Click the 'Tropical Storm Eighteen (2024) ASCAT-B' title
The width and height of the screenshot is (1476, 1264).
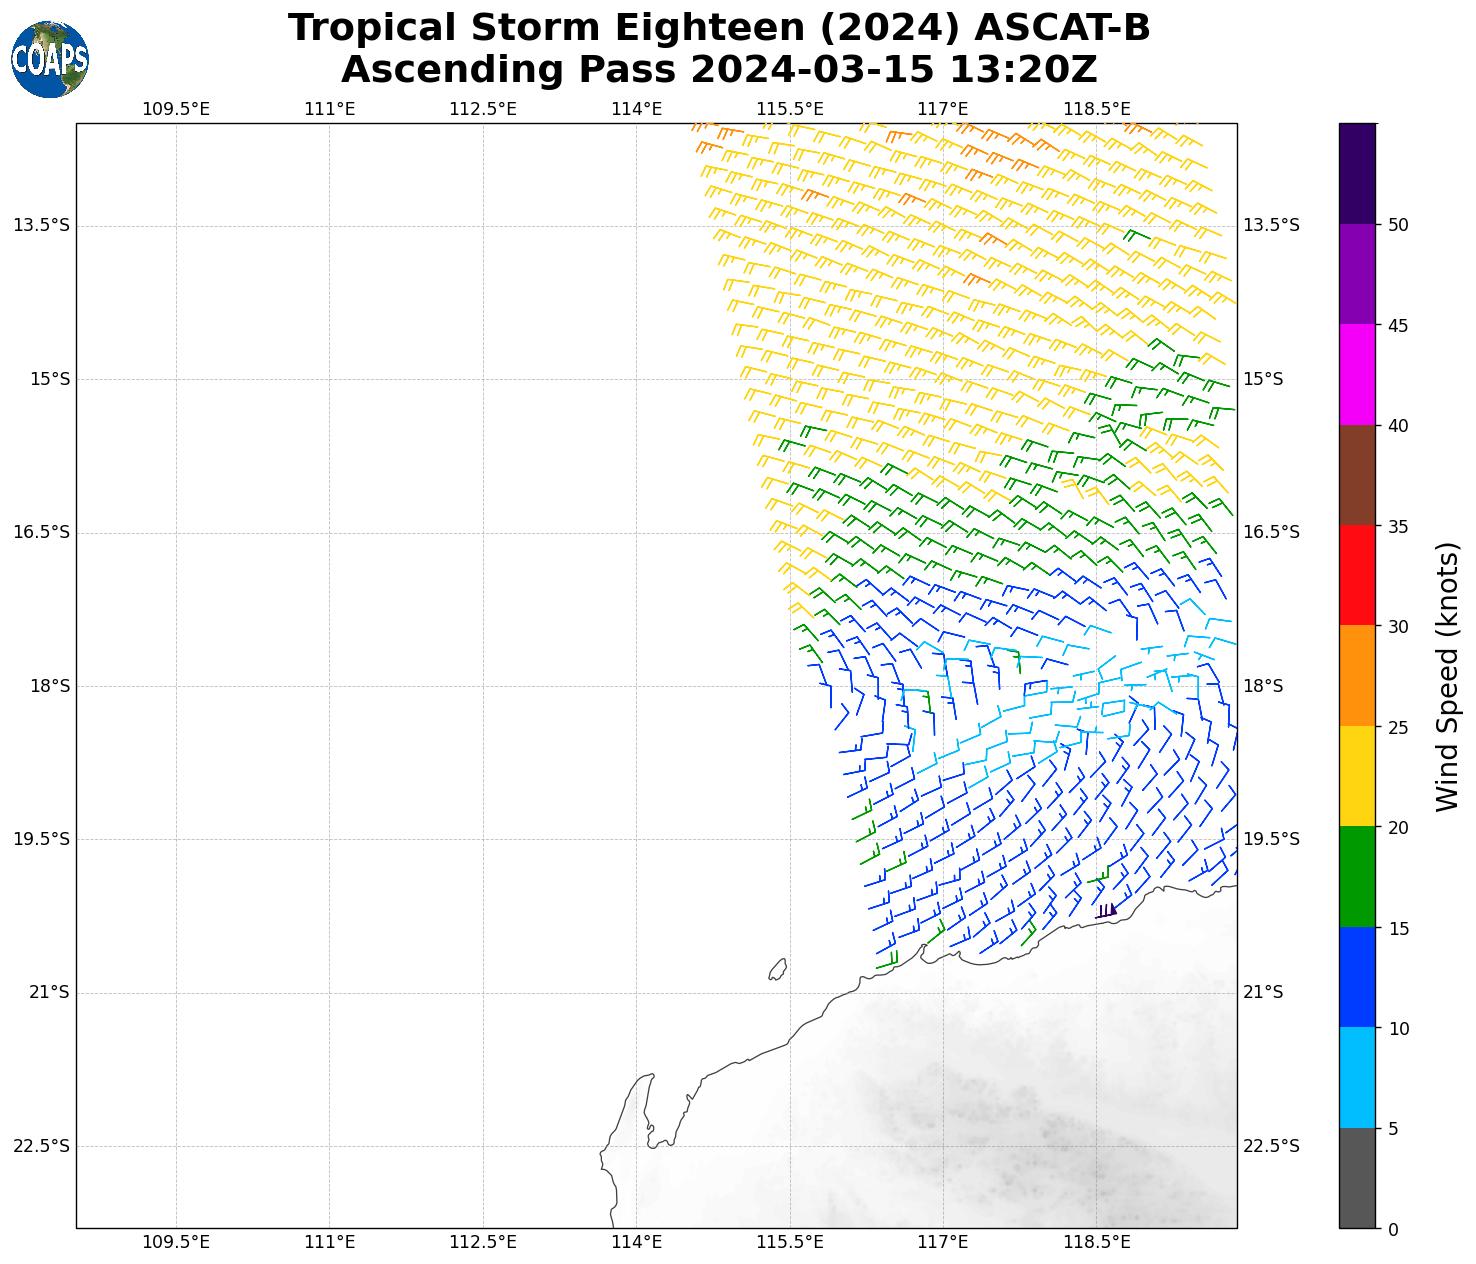pos(719,28)
